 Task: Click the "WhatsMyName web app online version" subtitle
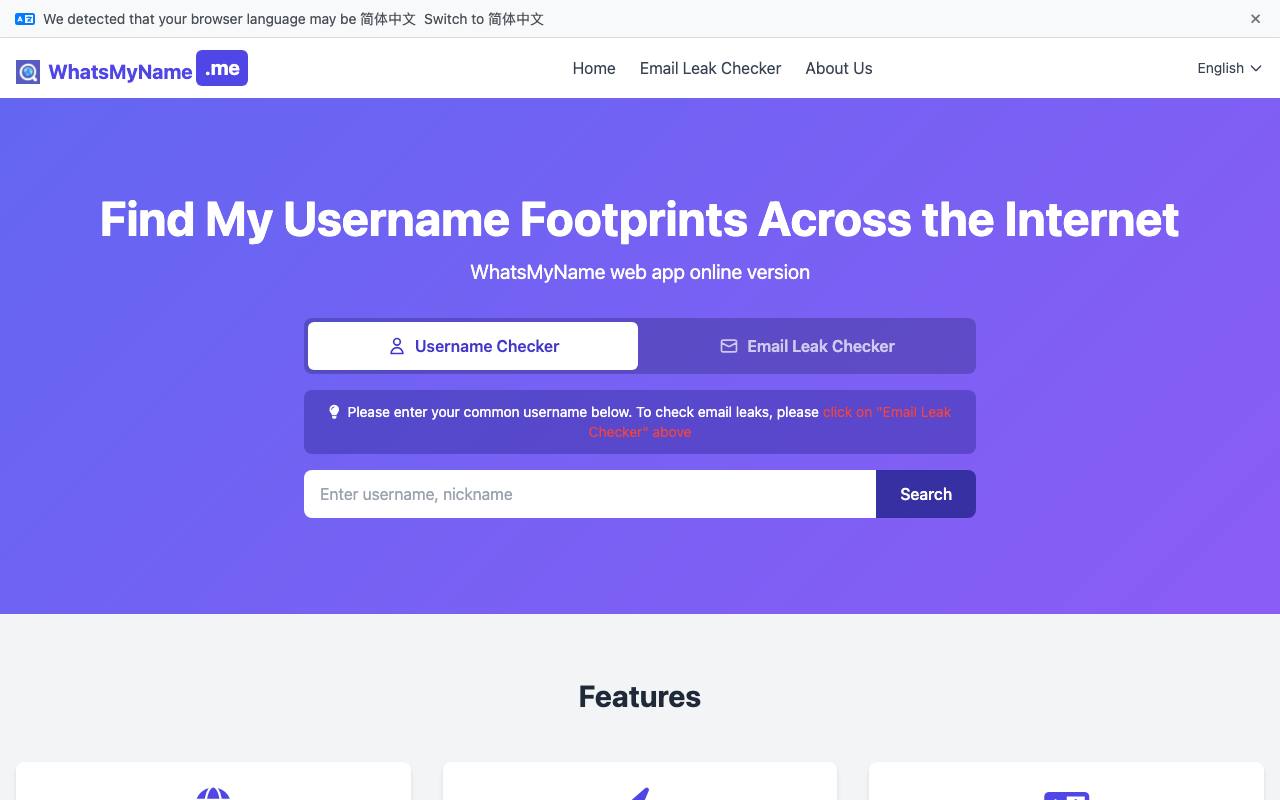click(640, 272)
